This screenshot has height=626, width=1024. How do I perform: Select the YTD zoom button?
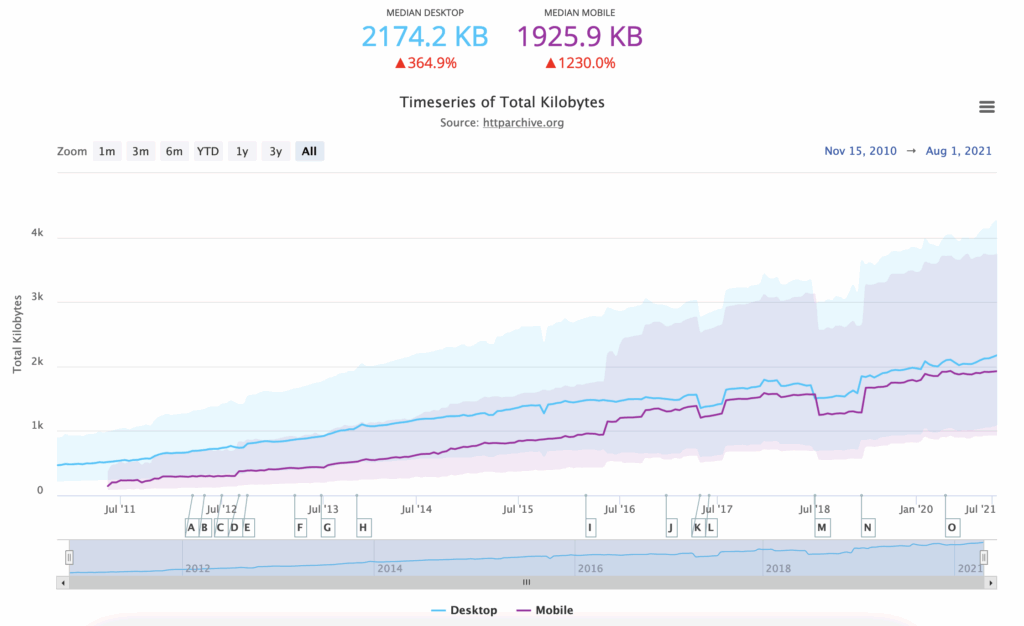(208, 151)
